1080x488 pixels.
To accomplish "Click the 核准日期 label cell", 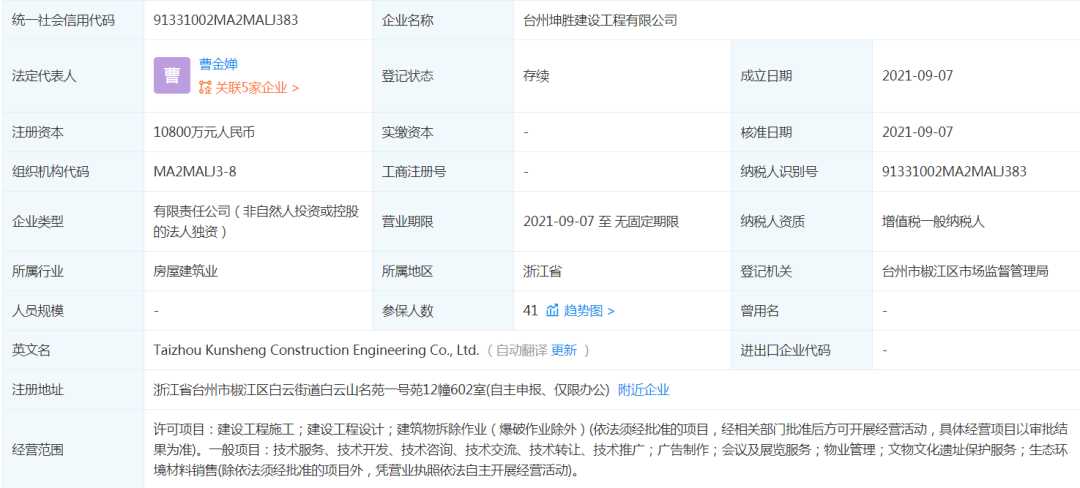I will point(802,132).
